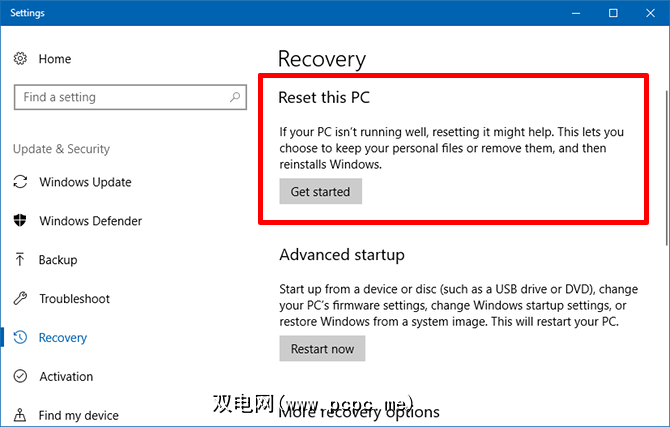Click the Recovery history icon
The image size is (670, 427).
tap(20, 338)
